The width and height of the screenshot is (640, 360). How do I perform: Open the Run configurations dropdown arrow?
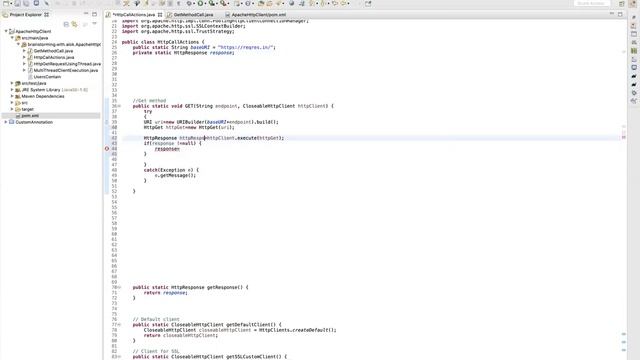tap(205, 3)
